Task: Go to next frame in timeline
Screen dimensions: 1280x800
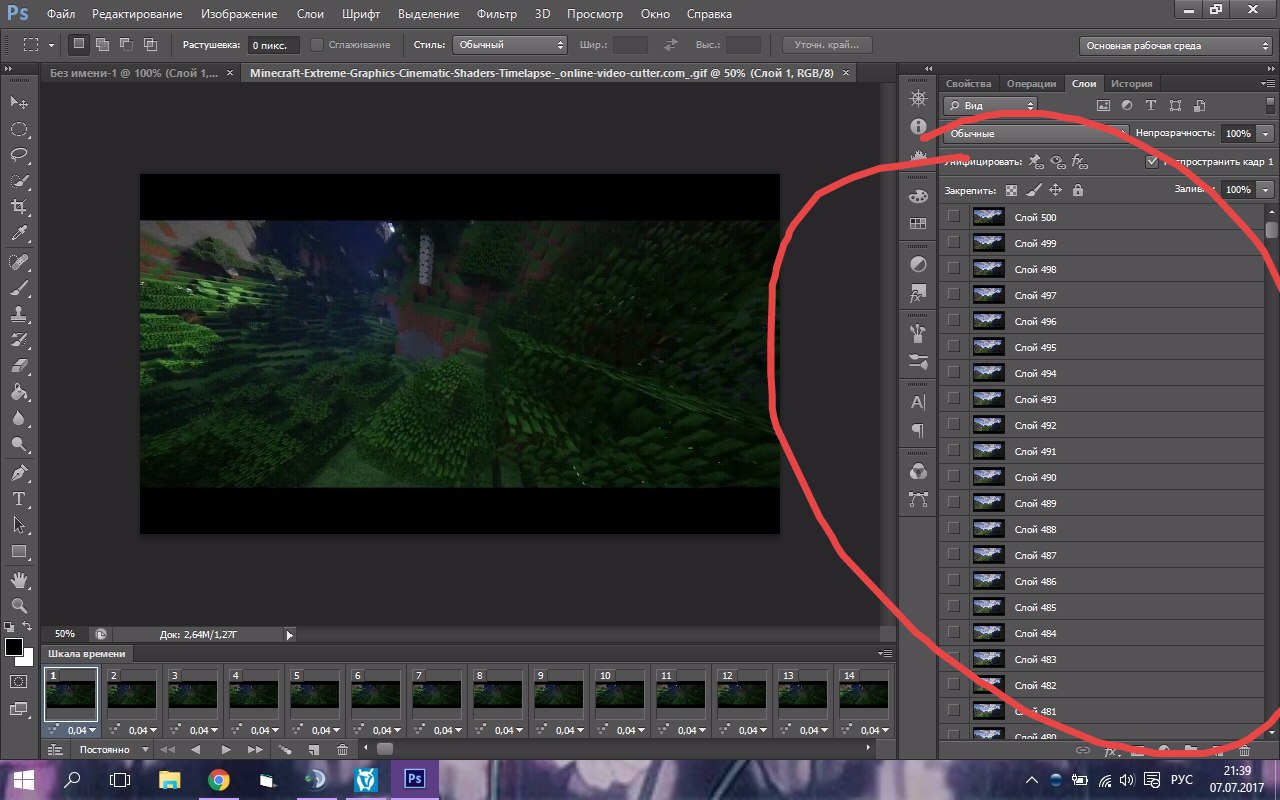Action: pos(256,749)
